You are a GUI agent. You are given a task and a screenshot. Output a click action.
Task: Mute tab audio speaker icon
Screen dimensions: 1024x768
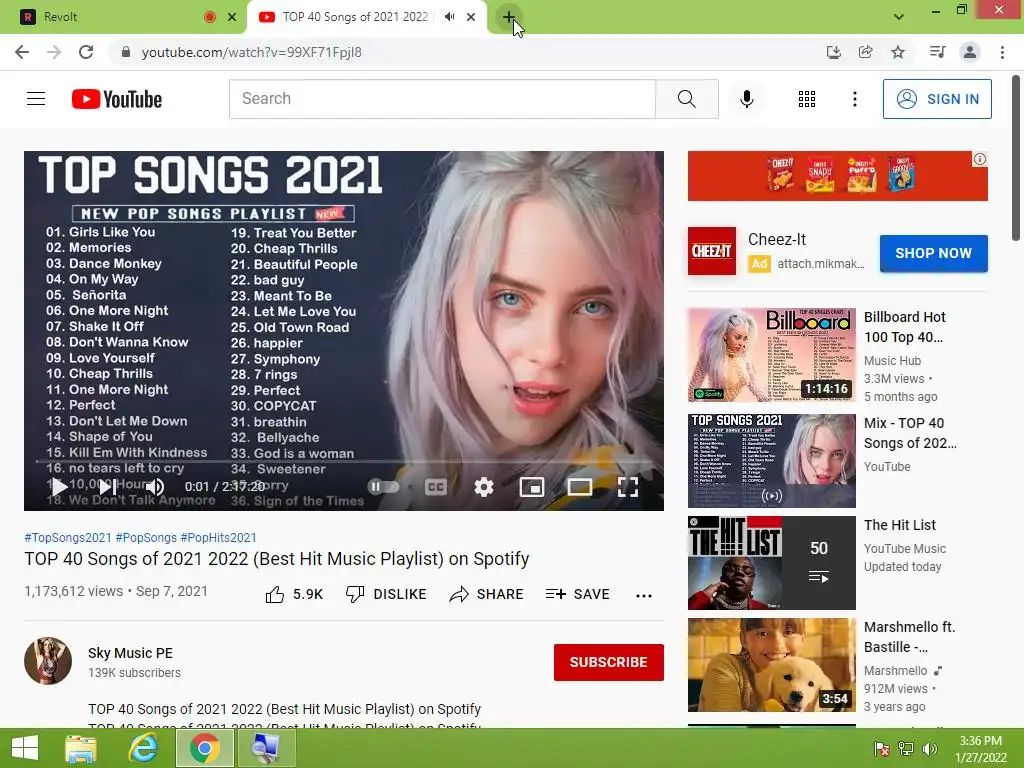(449, 17)
